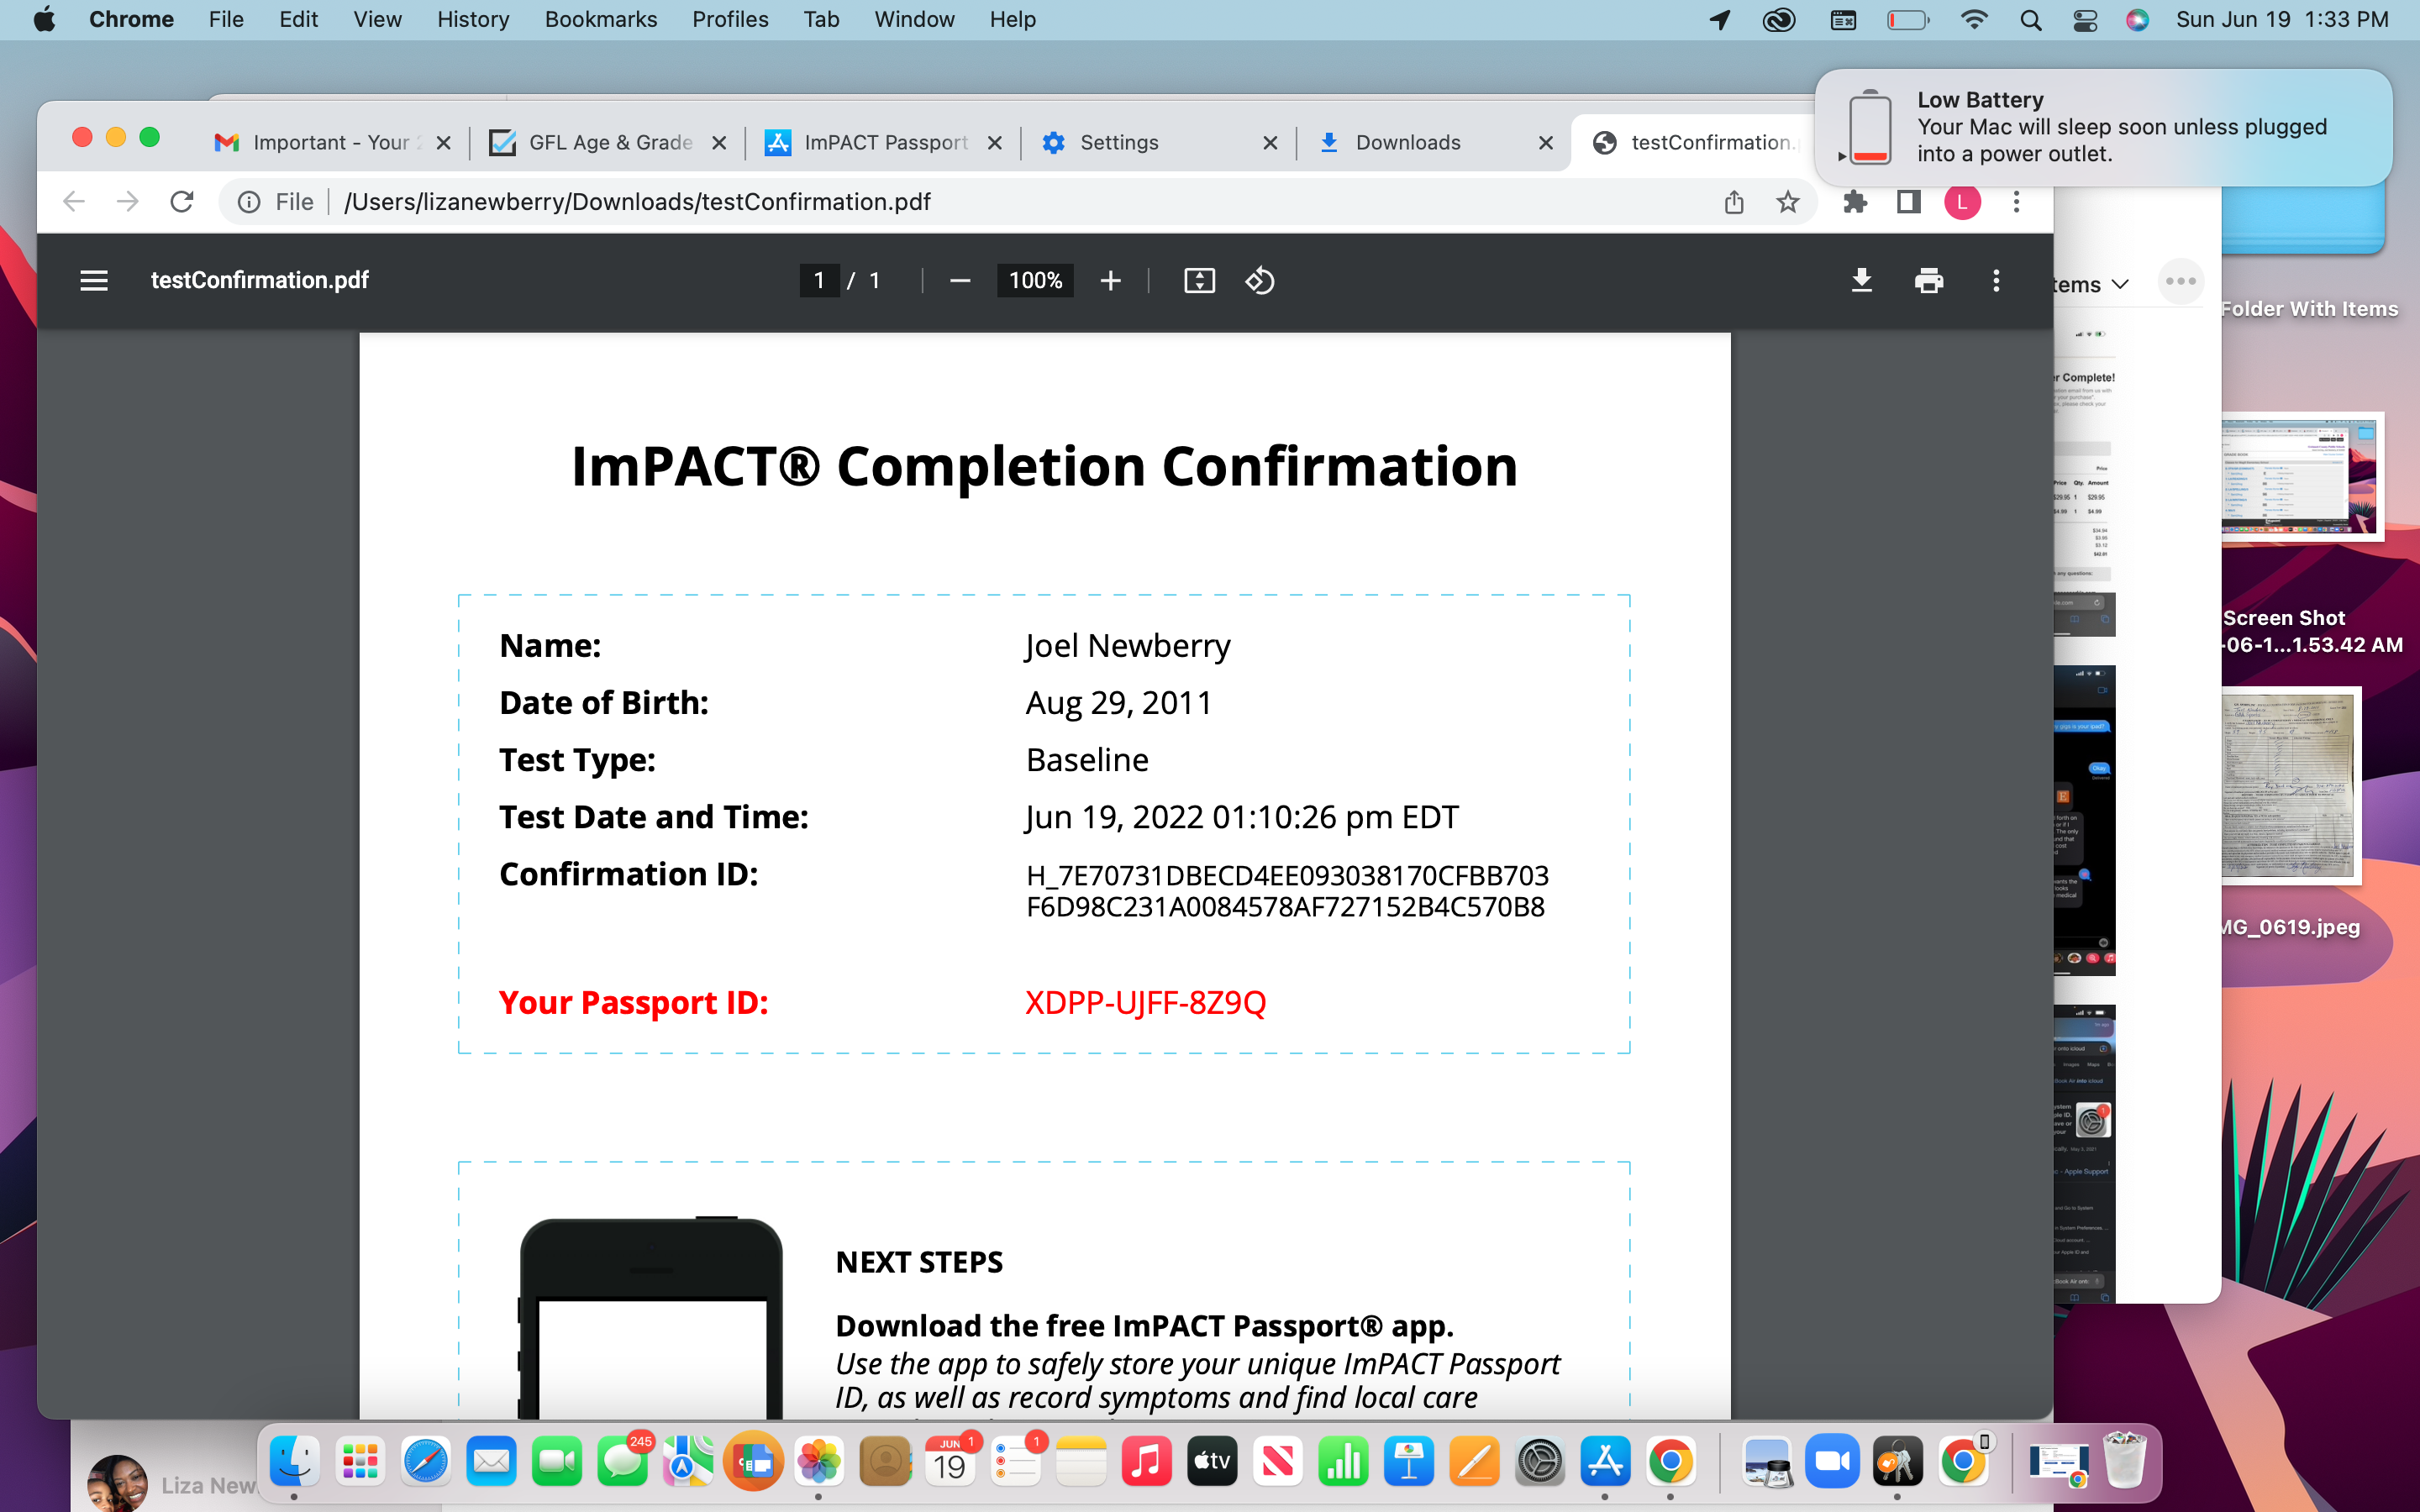View site information icon in address bar
This screenshot has height=1512, width=2420.
pos(249,202)
